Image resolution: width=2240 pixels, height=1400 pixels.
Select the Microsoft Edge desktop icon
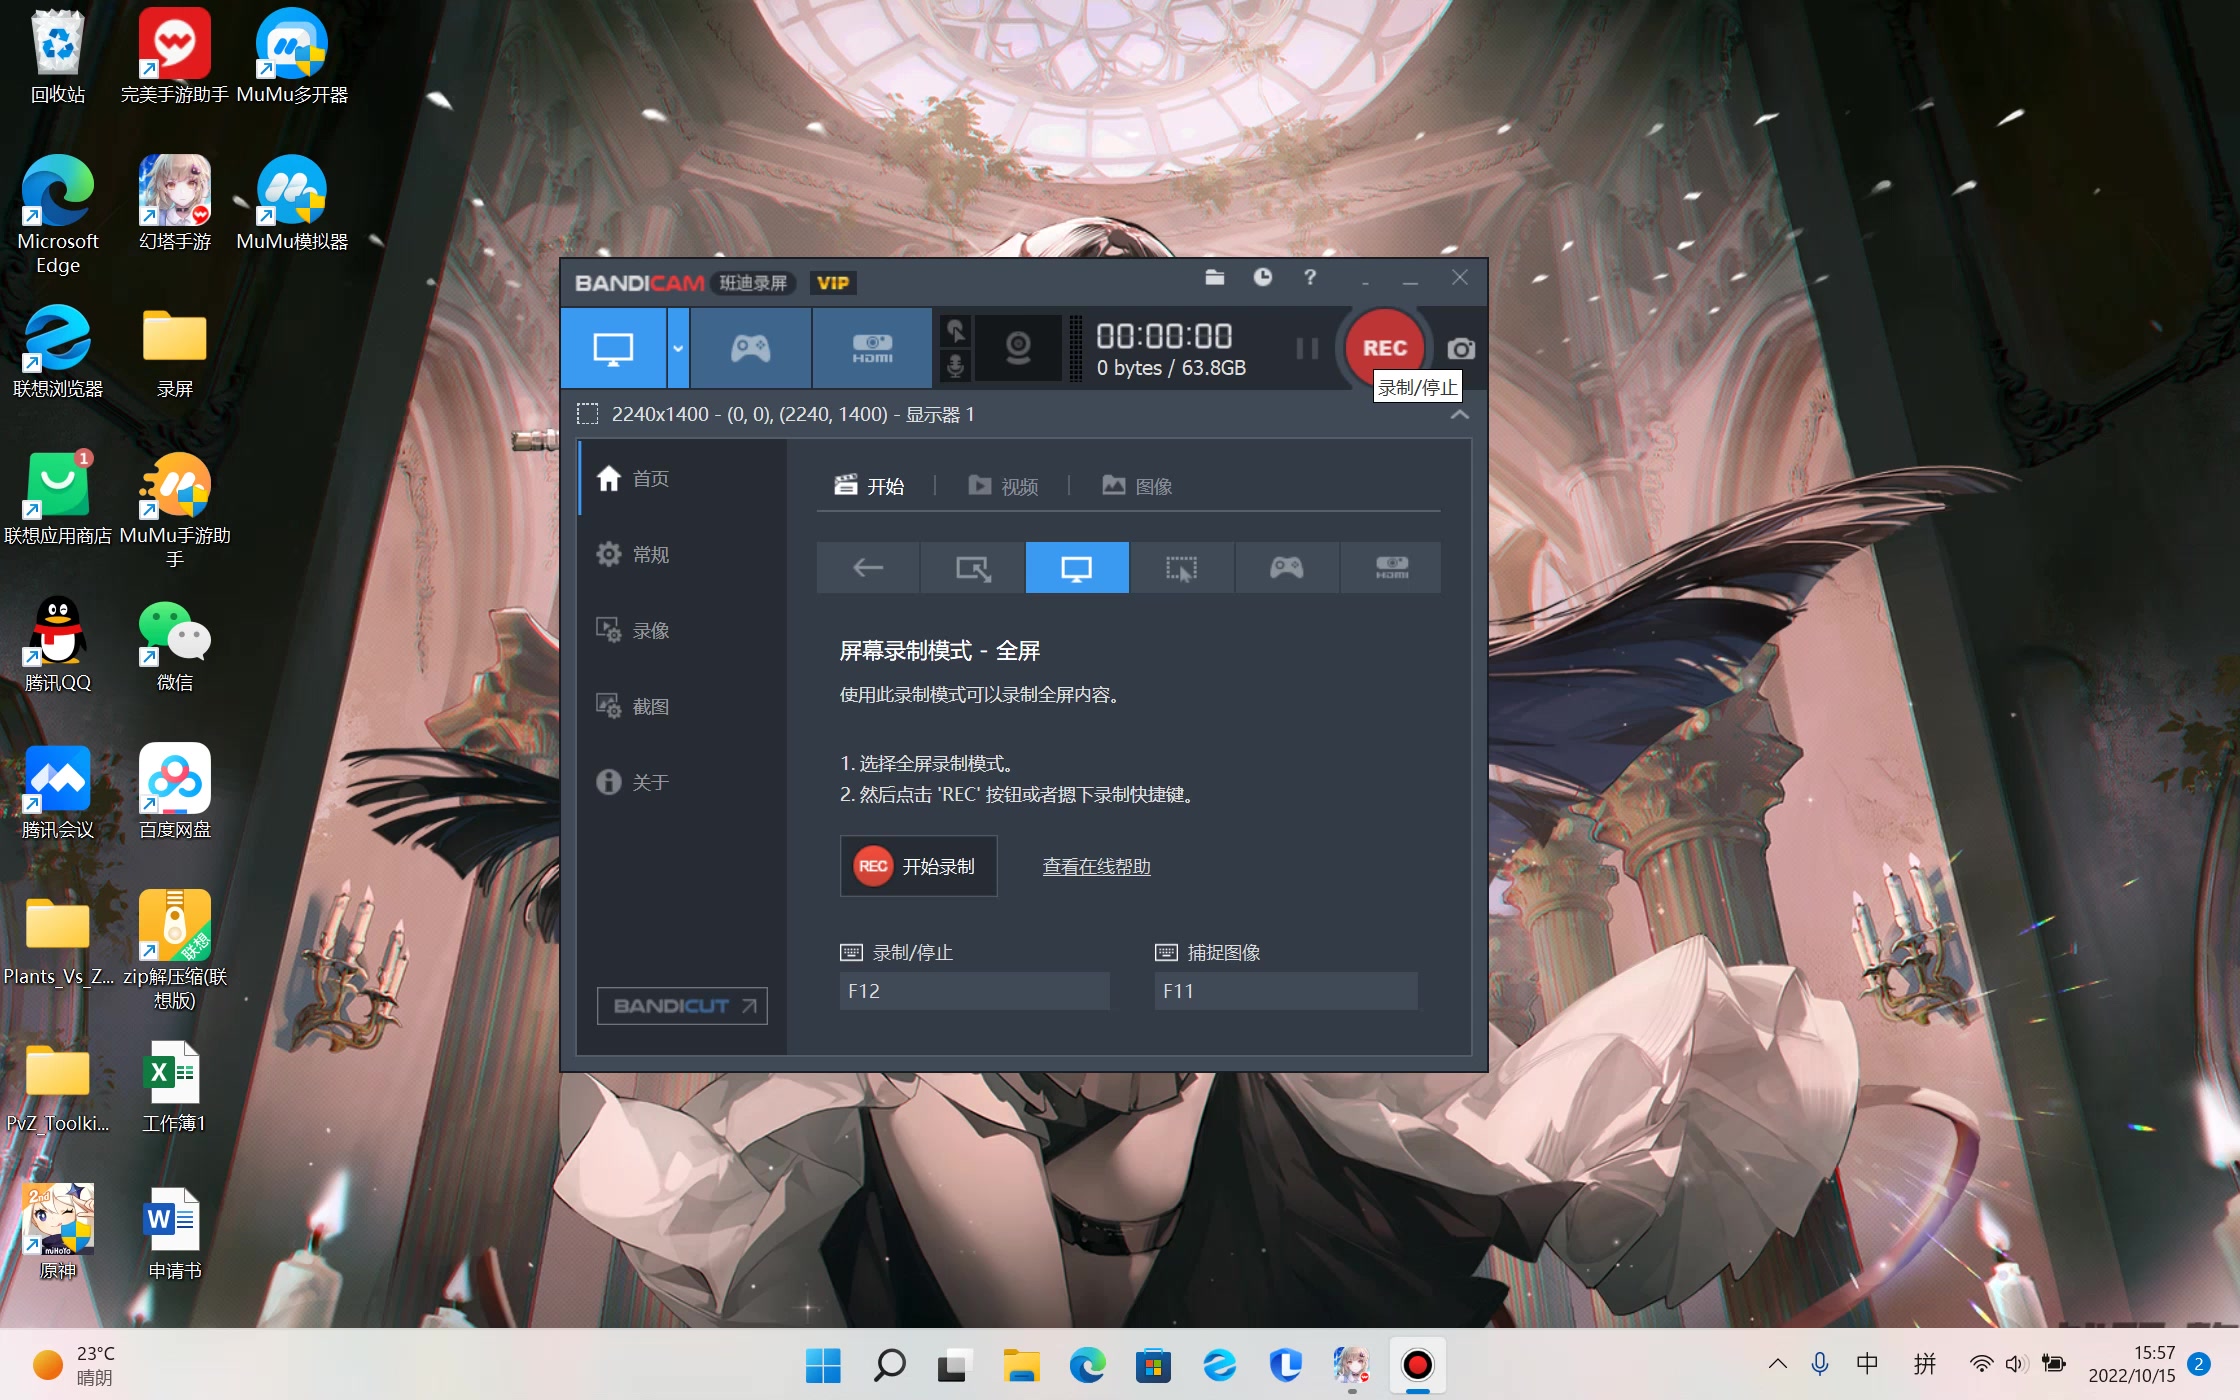pyautogui.click(x=58, y=215)
